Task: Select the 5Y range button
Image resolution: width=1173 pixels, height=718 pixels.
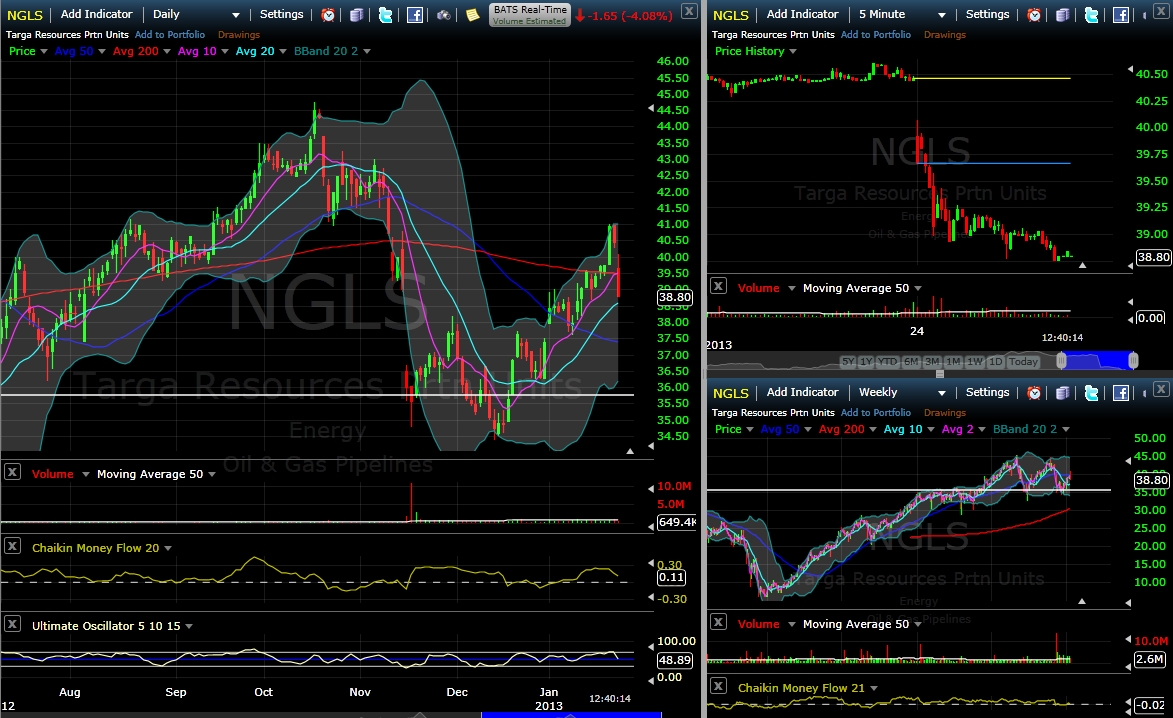Action: pos(848,362)
